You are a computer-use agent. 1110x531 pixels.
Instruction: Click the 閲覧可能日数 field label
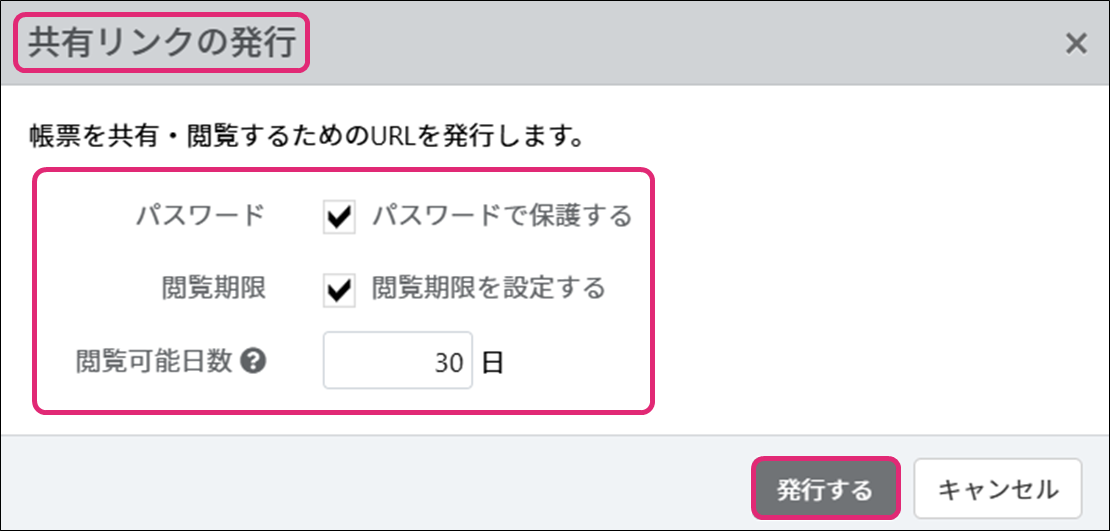click(154, 362)
